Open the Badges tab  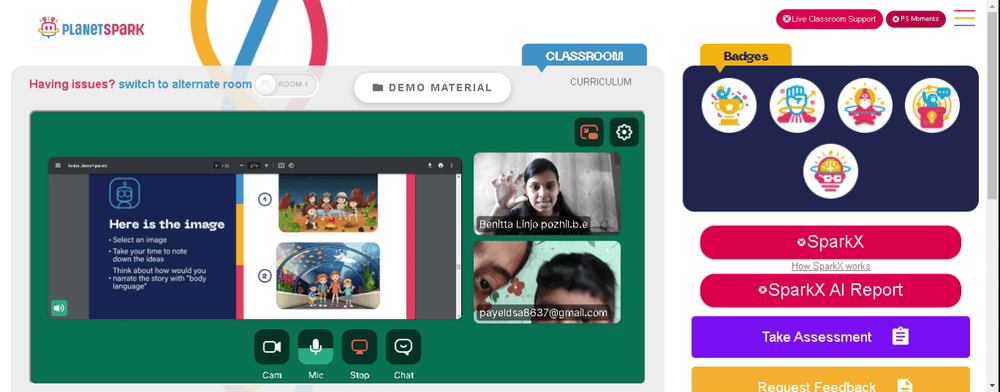746,56
